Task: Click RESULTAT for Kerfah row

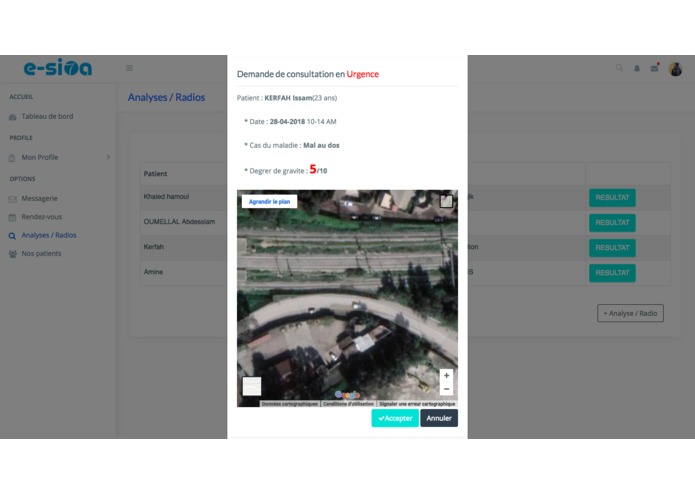Action: tap(612, 248)
